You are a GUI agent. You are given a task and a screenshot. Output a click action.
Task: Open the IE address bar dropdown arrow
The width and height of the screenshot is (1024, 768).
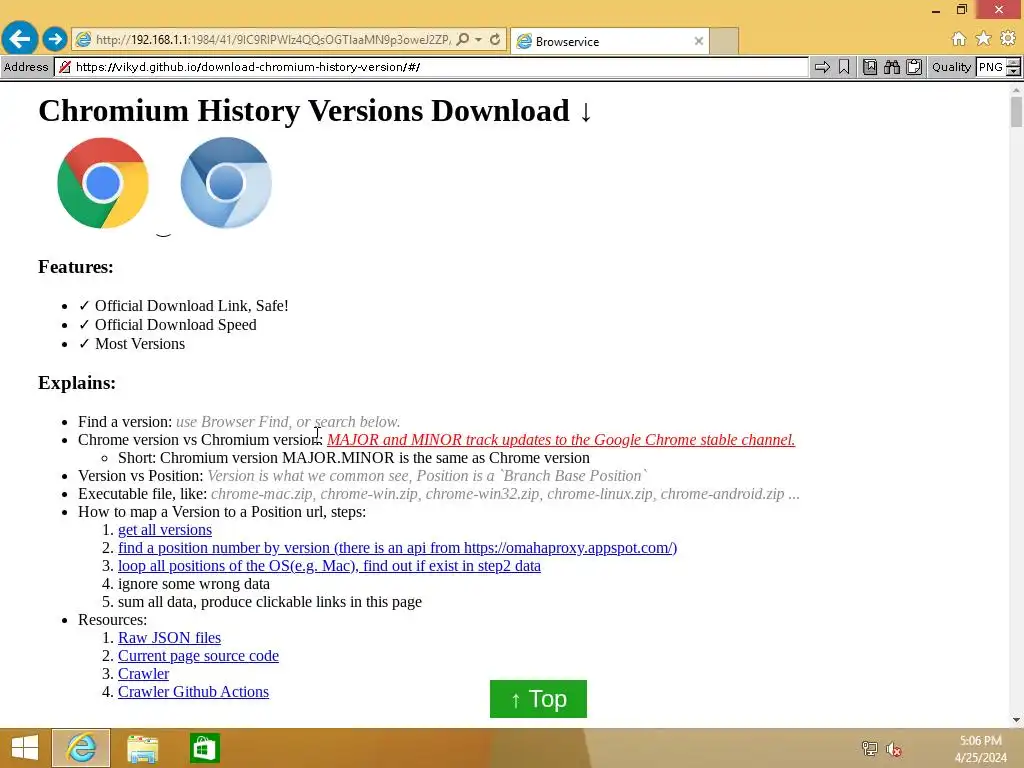pyautogui.click(x=479, y=39)
